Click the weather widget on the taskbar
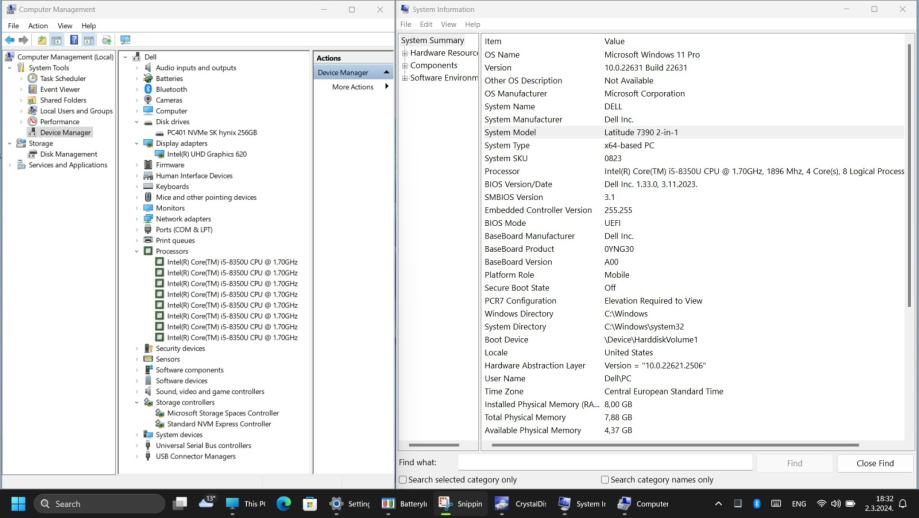The image size is (919, 518). (x=206, y=503)
